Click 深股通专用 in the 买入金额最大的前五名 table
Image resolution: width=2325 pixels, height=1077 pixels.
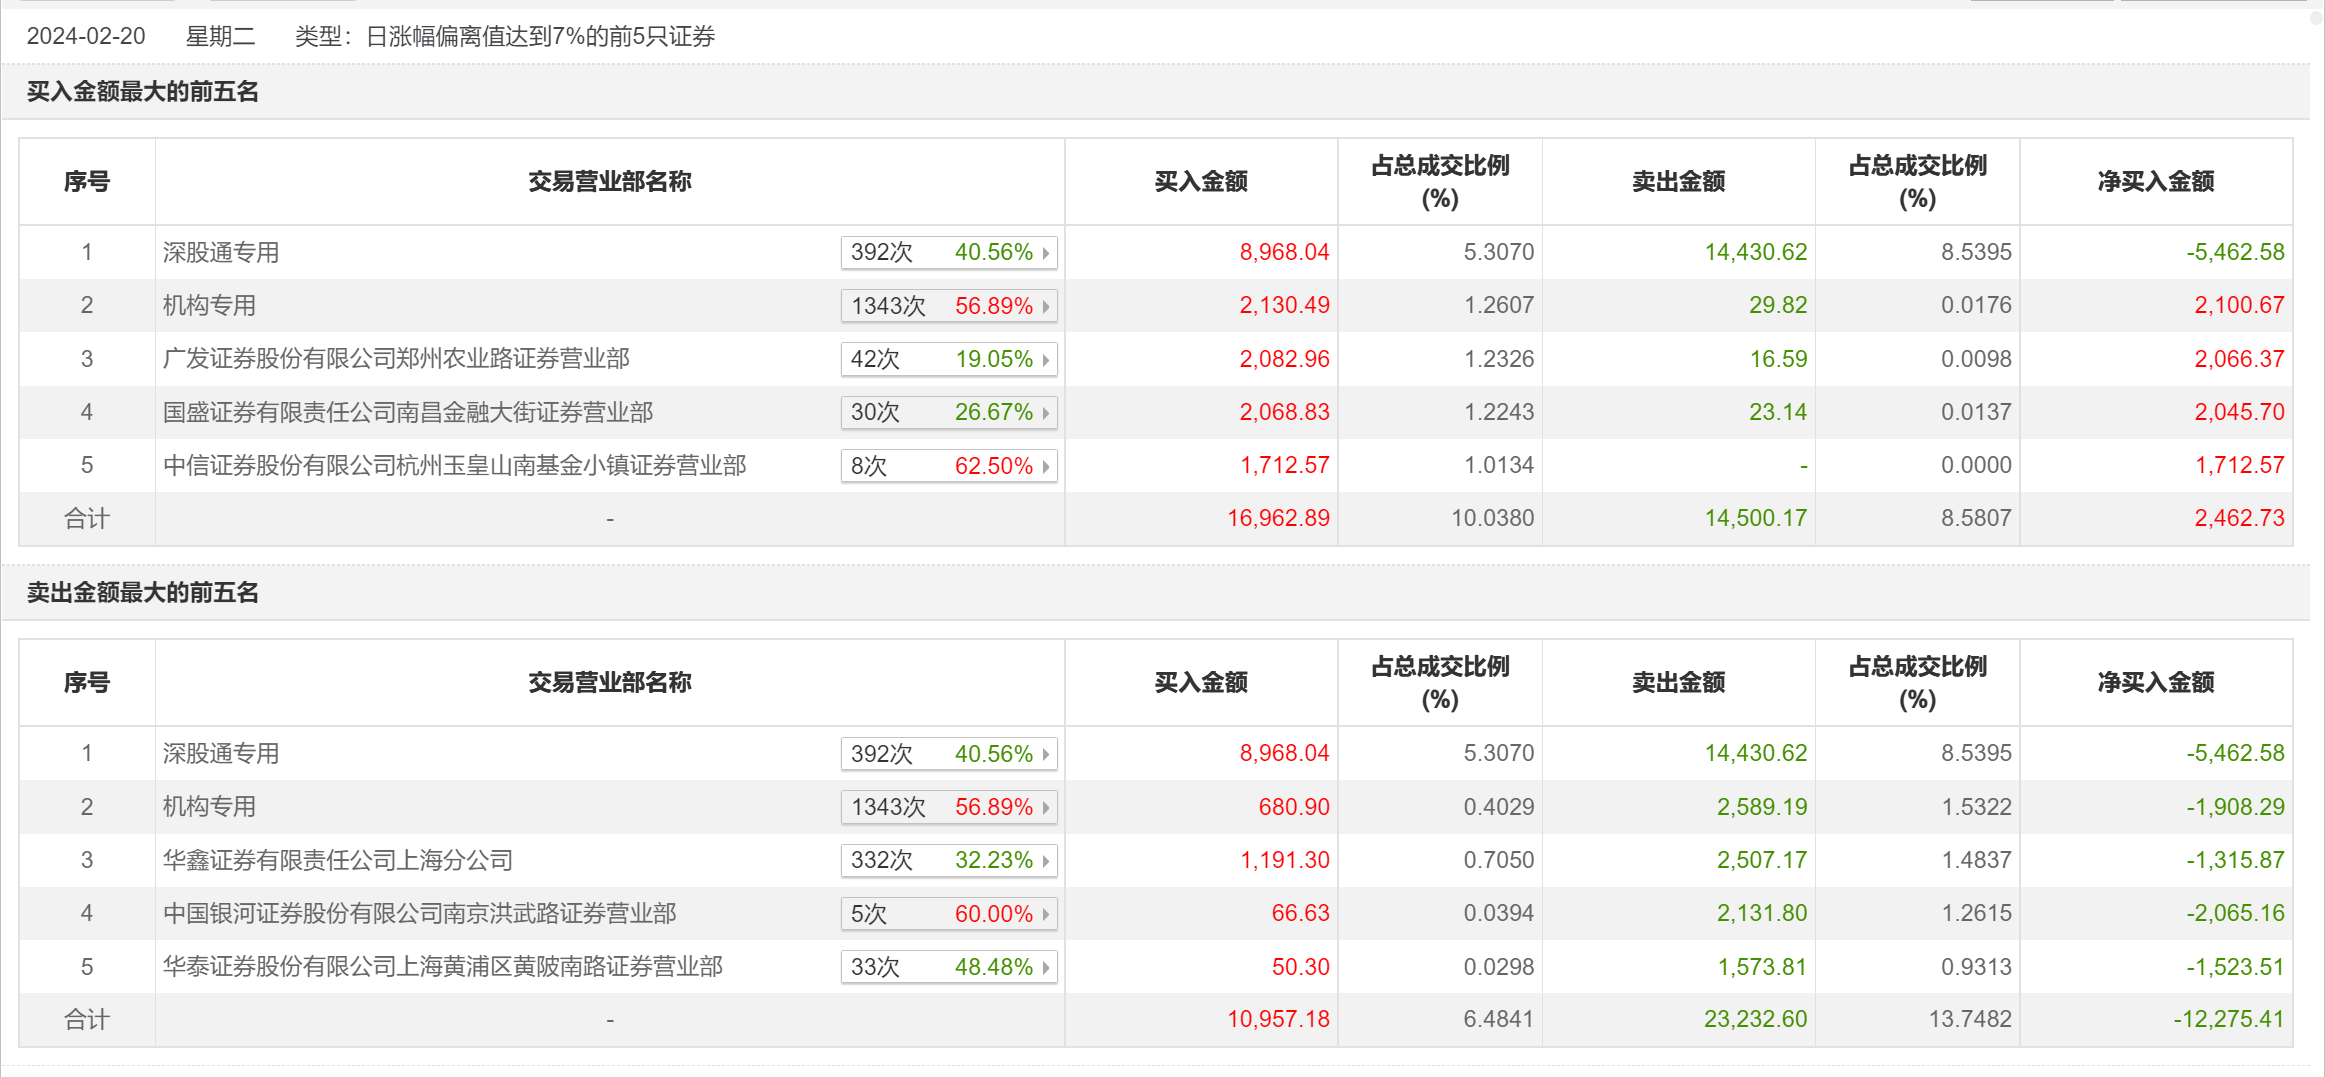(x=221, y=252)
